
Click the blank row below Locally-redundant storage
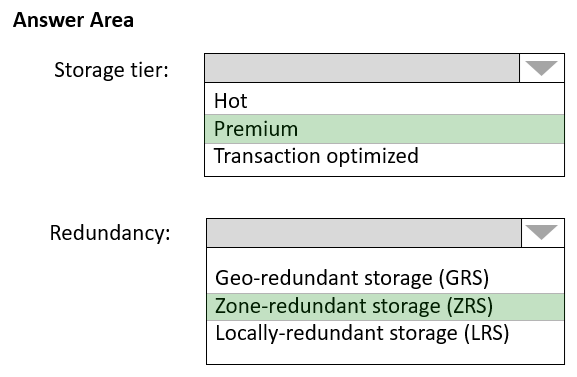385,355
